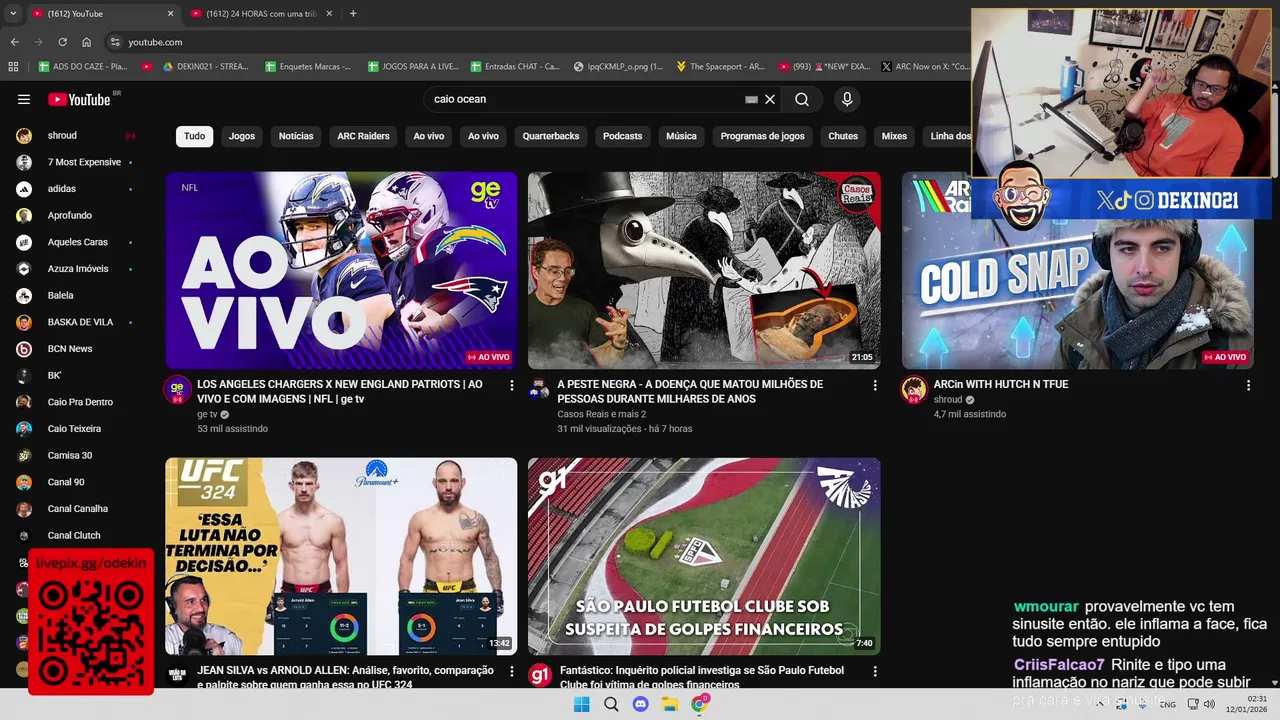Open more options for 'ARCin WITH HUTCH N TFUE'
The width and height of the screenshot is (1280, 720).
click(x=1248, y=385)
